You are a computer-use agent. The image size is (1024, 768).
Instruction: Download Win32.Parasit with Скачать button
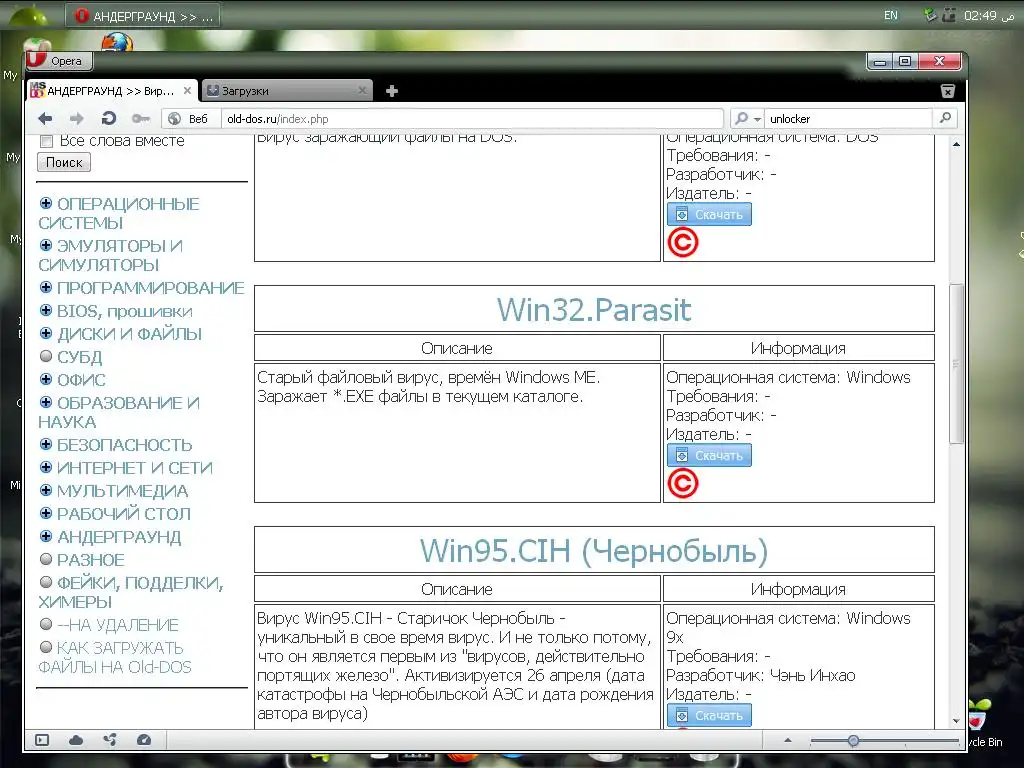[x=709, y=455]
